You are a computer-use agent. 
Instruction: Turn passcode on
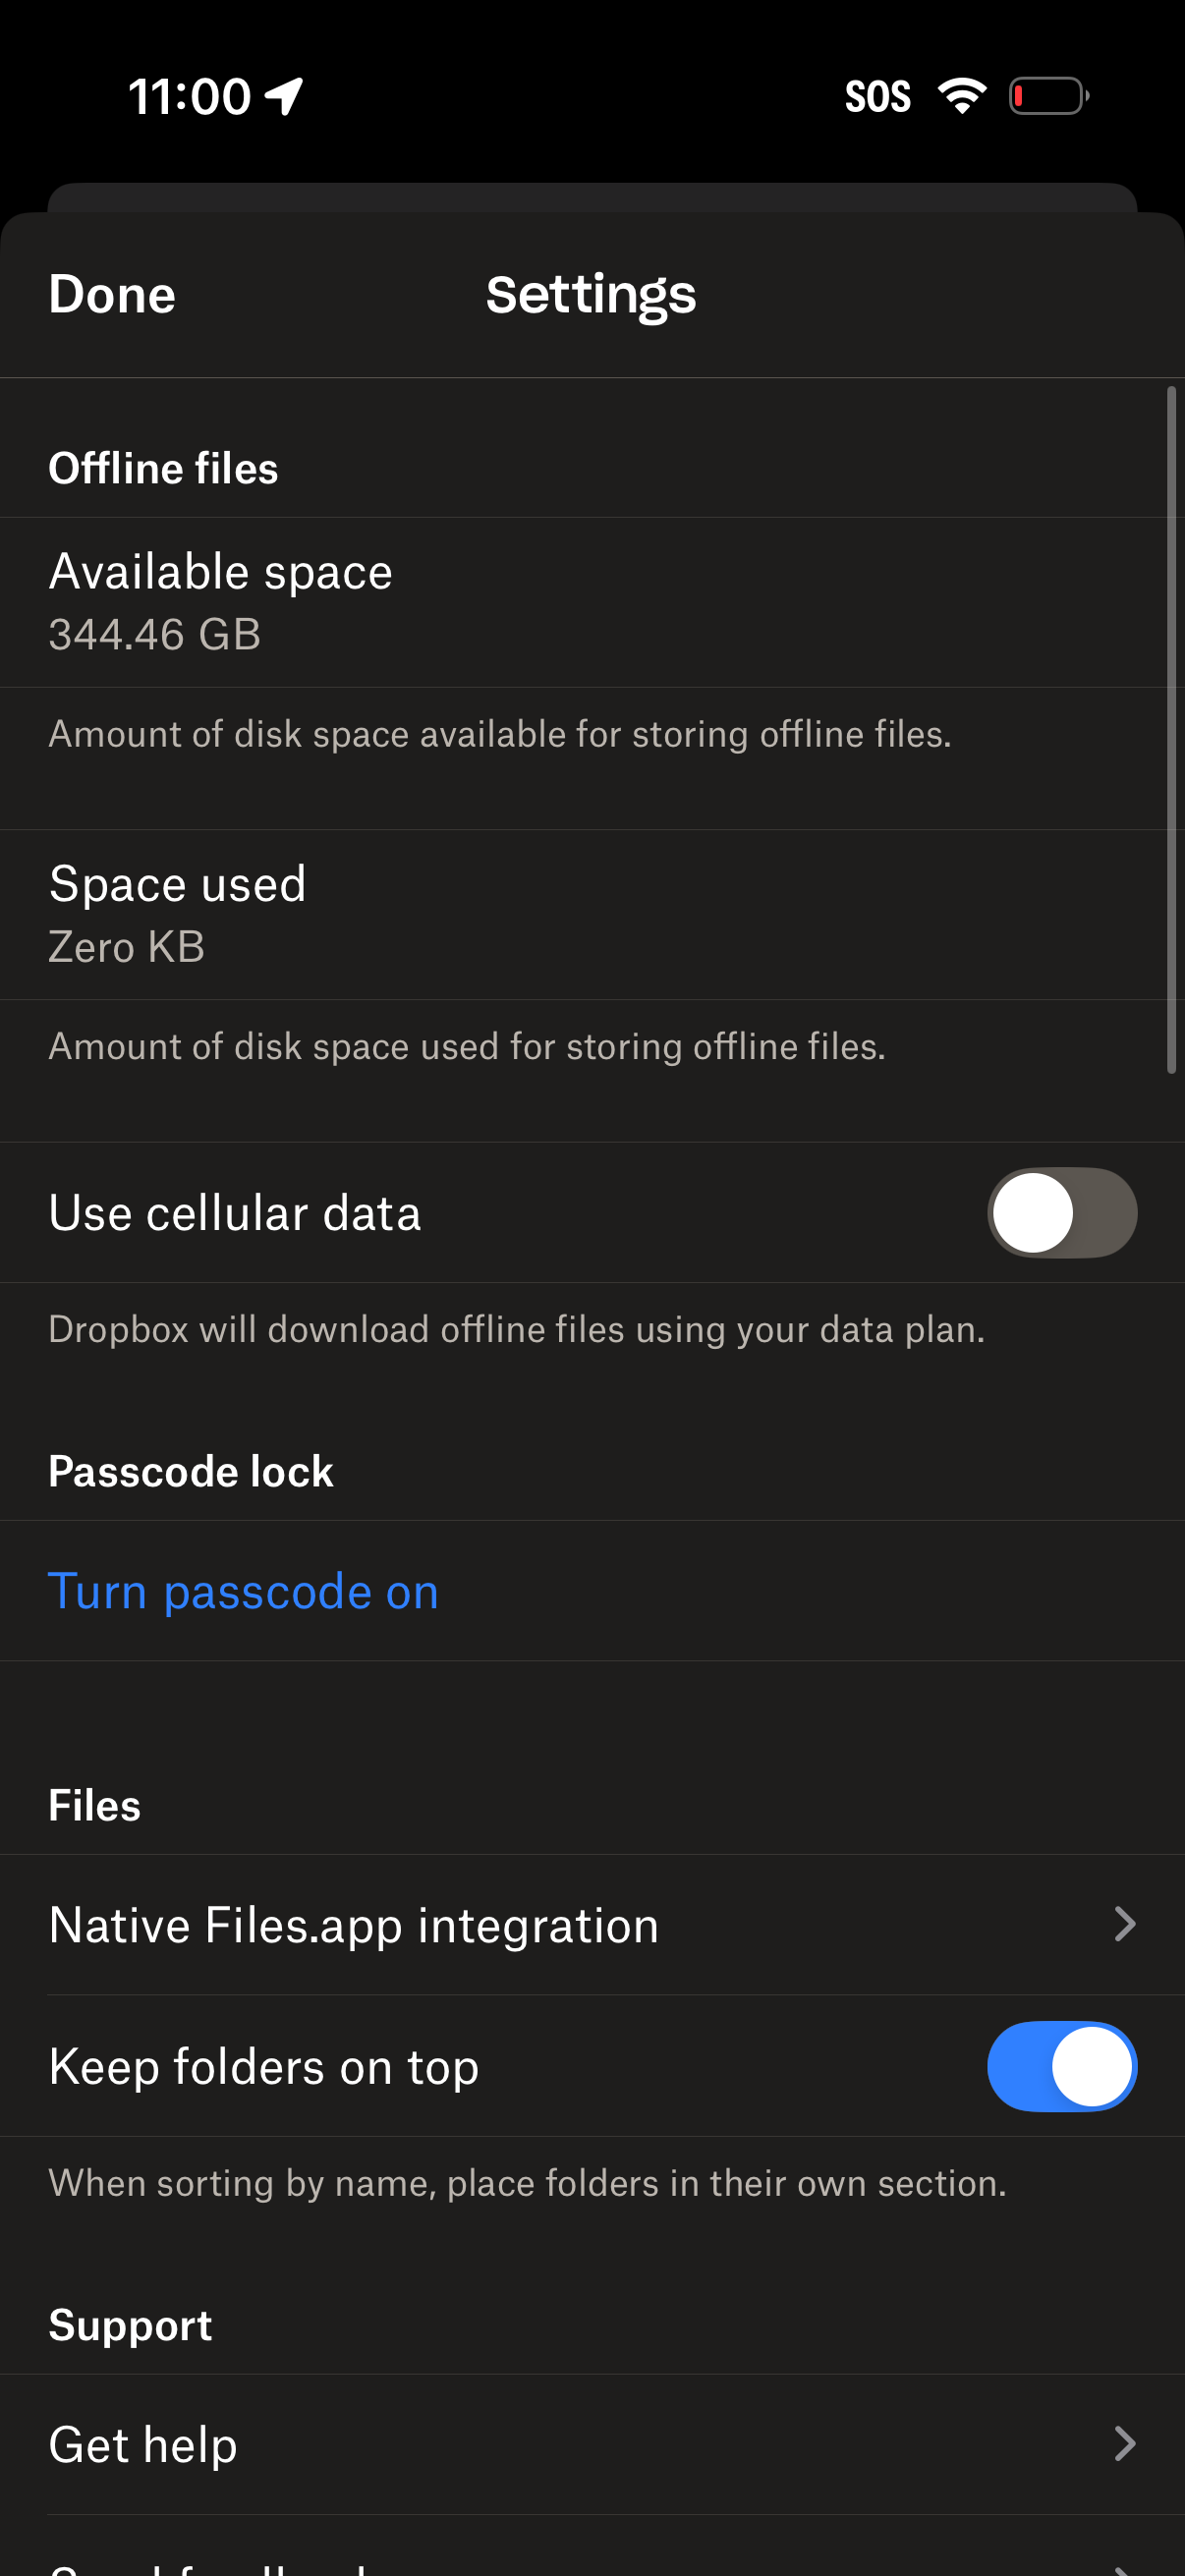[x=242, y=1590]
